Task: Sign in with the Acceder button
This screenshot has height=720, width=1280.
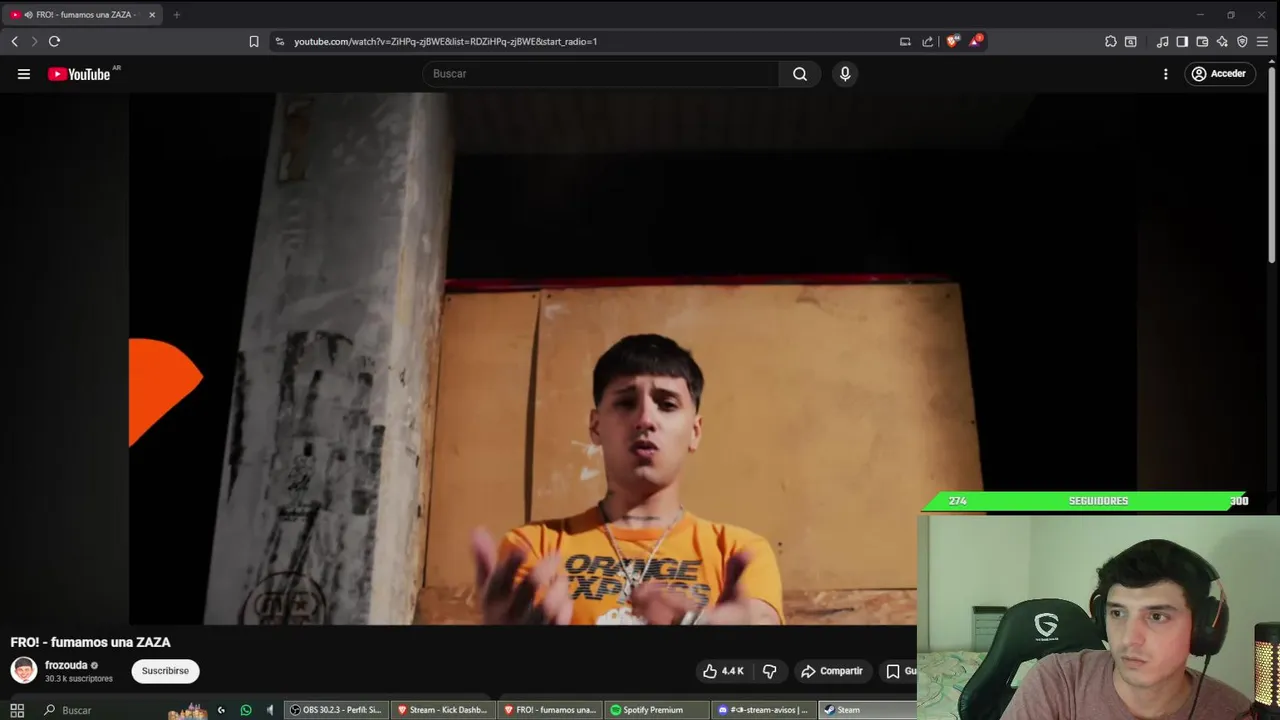Action: tap(1219, 74)
